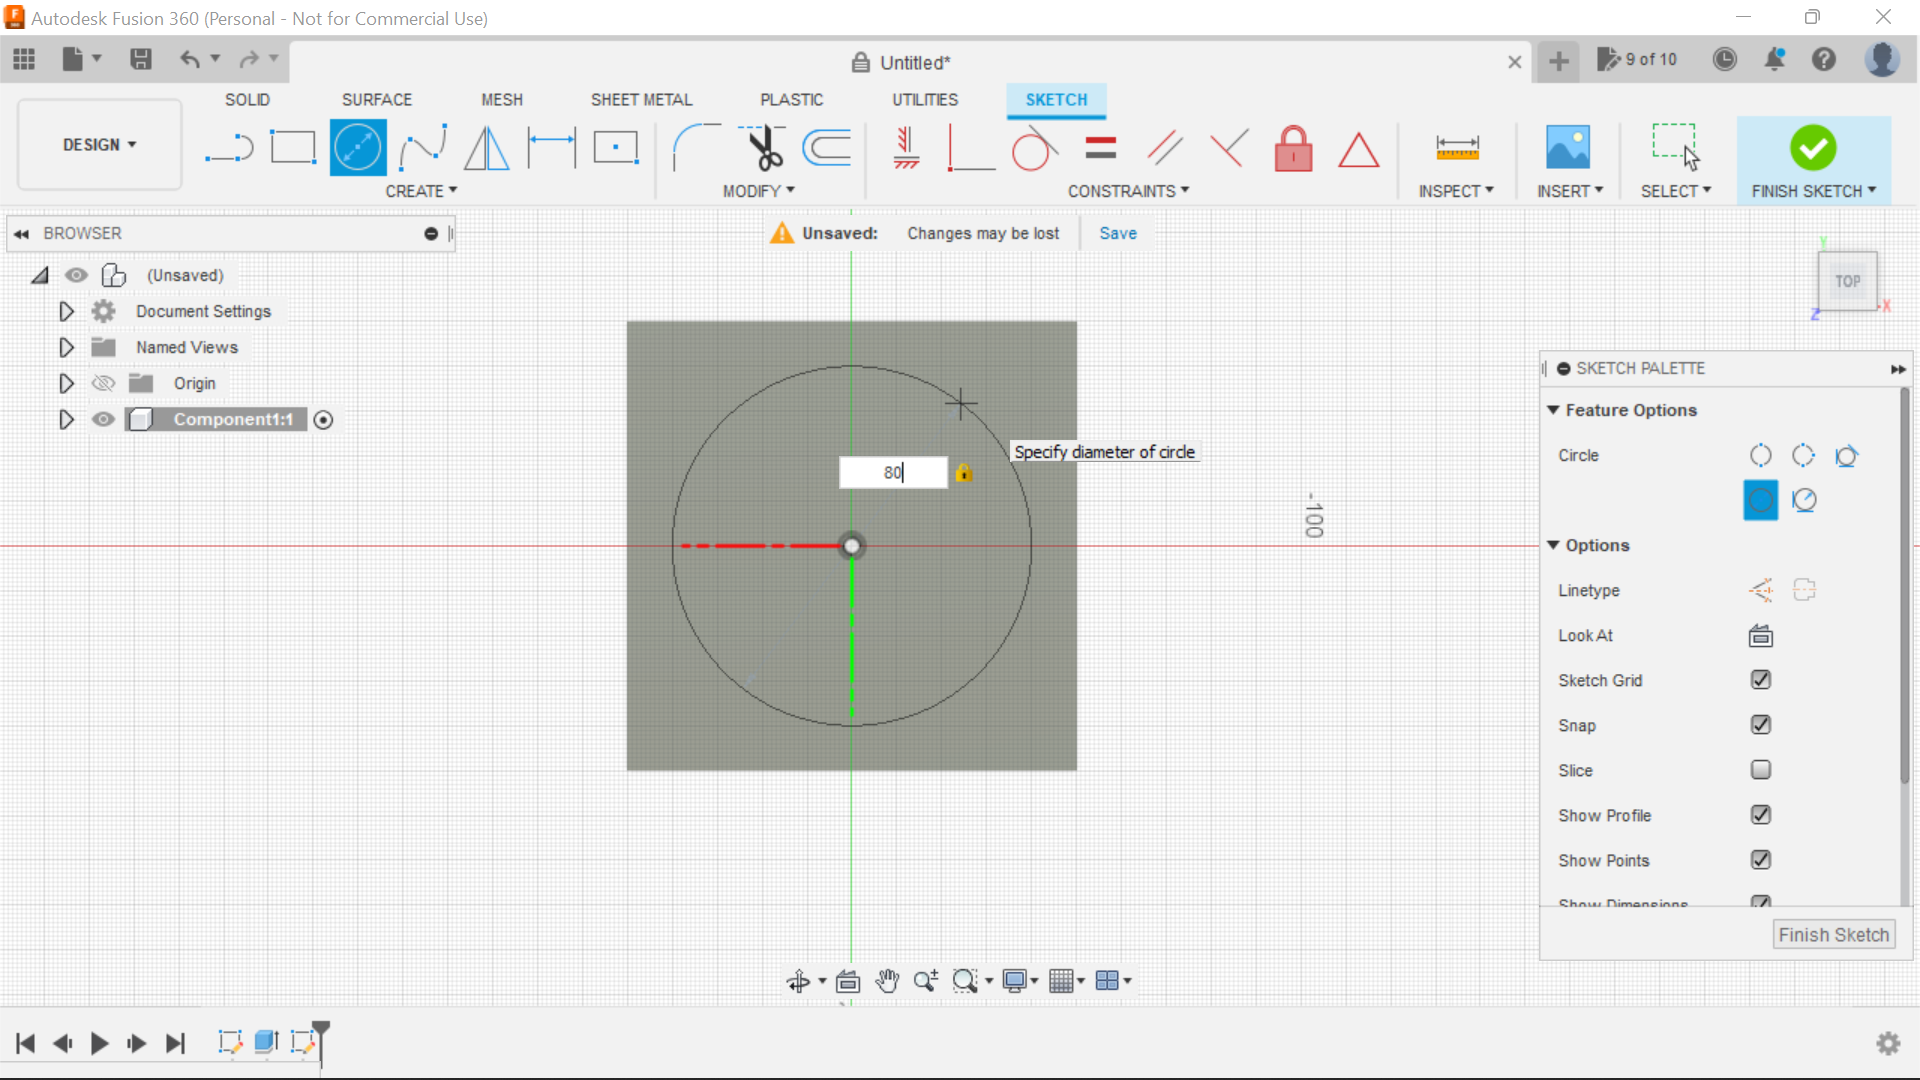Click the diameter input field

tap(893, 473)
